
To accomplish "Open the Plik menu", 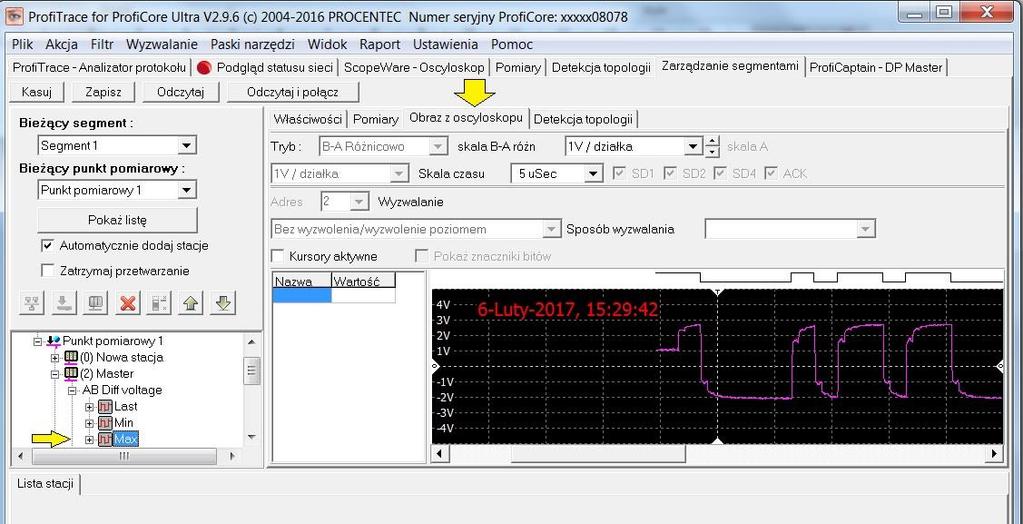I will pos(22,44).
